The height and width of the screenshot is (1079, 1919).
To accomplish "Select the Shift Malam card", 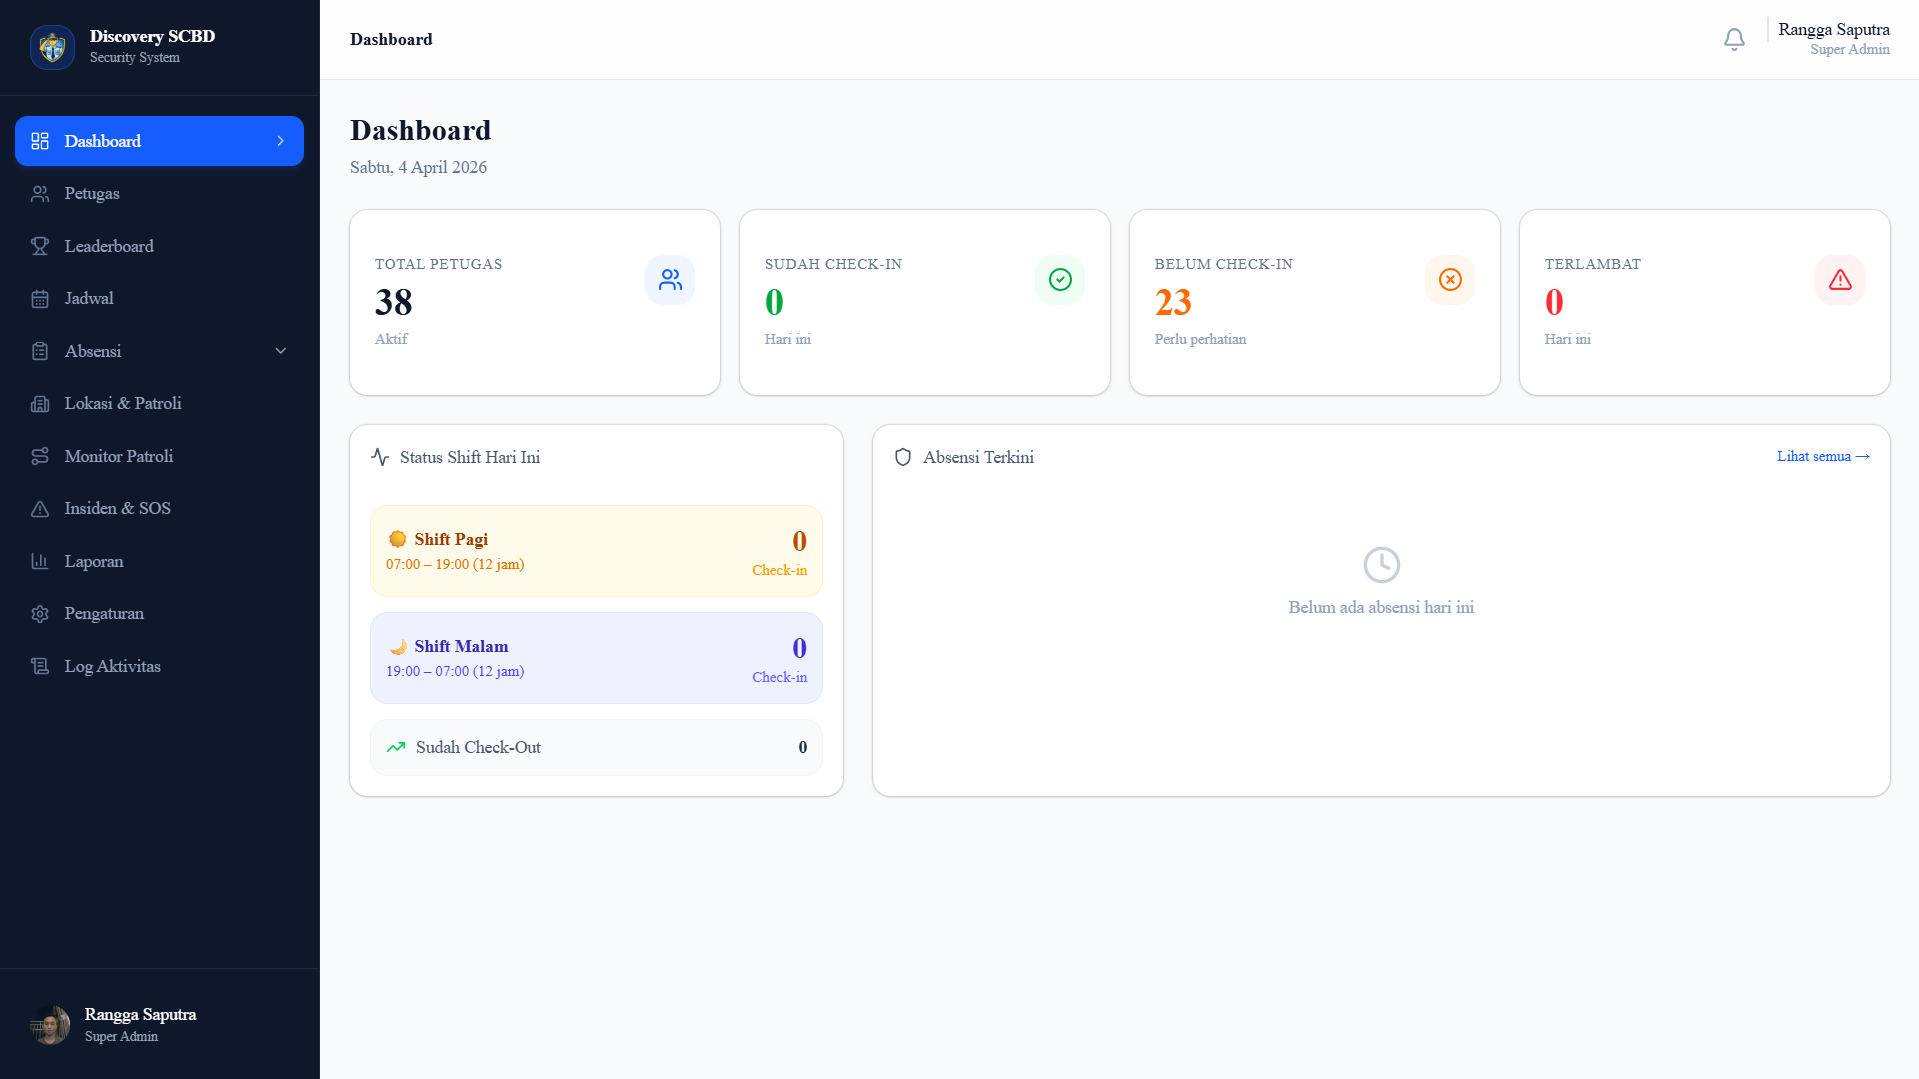I will (596, 658).
